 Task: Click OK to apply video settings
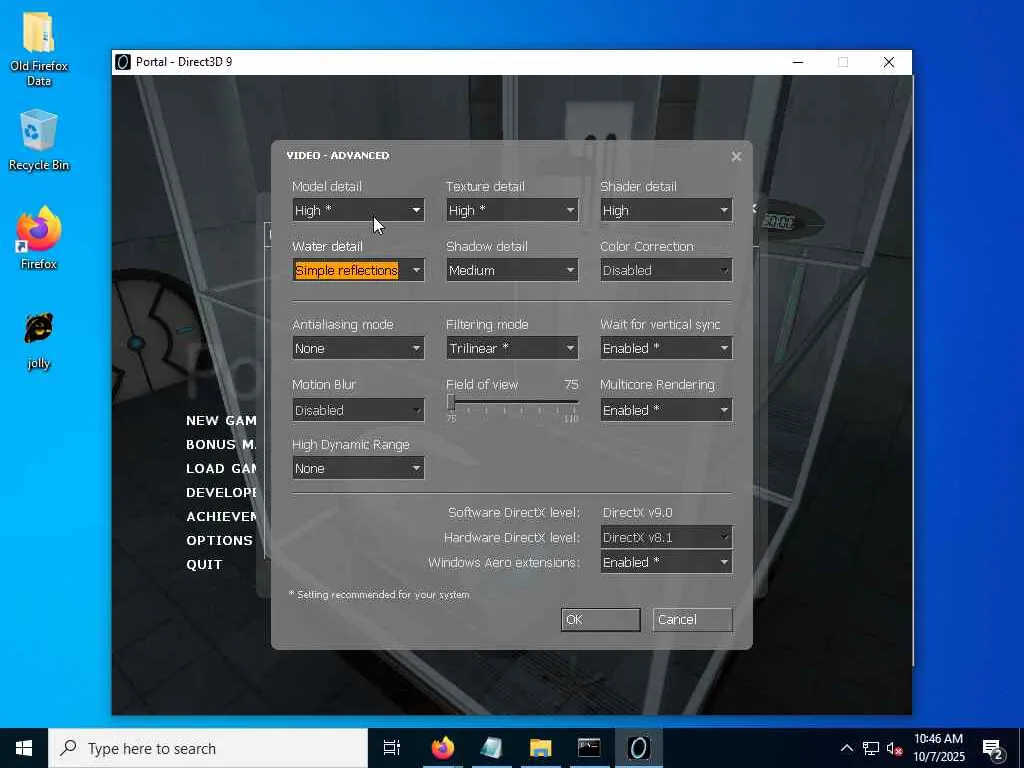[x=600, y=620]
